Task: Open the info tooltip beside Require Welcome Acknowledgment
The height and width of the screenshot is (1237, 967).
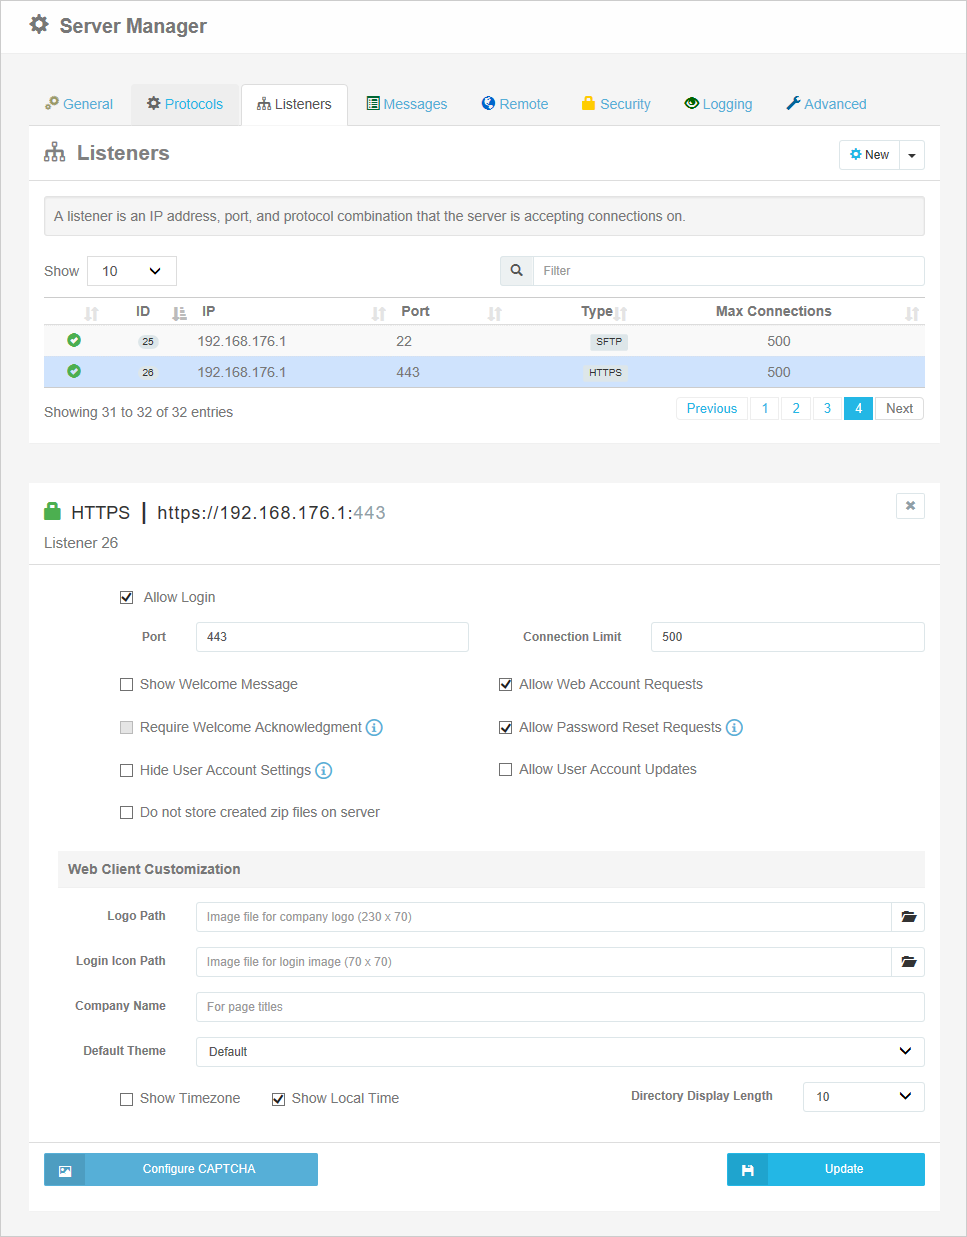Action: click(x=374, y=727)
